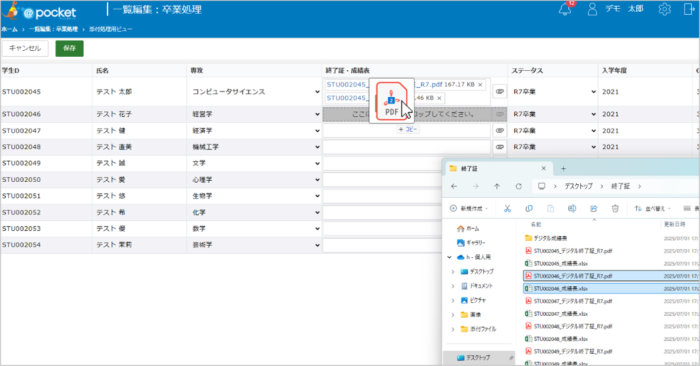
Task: Add a new Explorer tab
Action: (563, 168)
